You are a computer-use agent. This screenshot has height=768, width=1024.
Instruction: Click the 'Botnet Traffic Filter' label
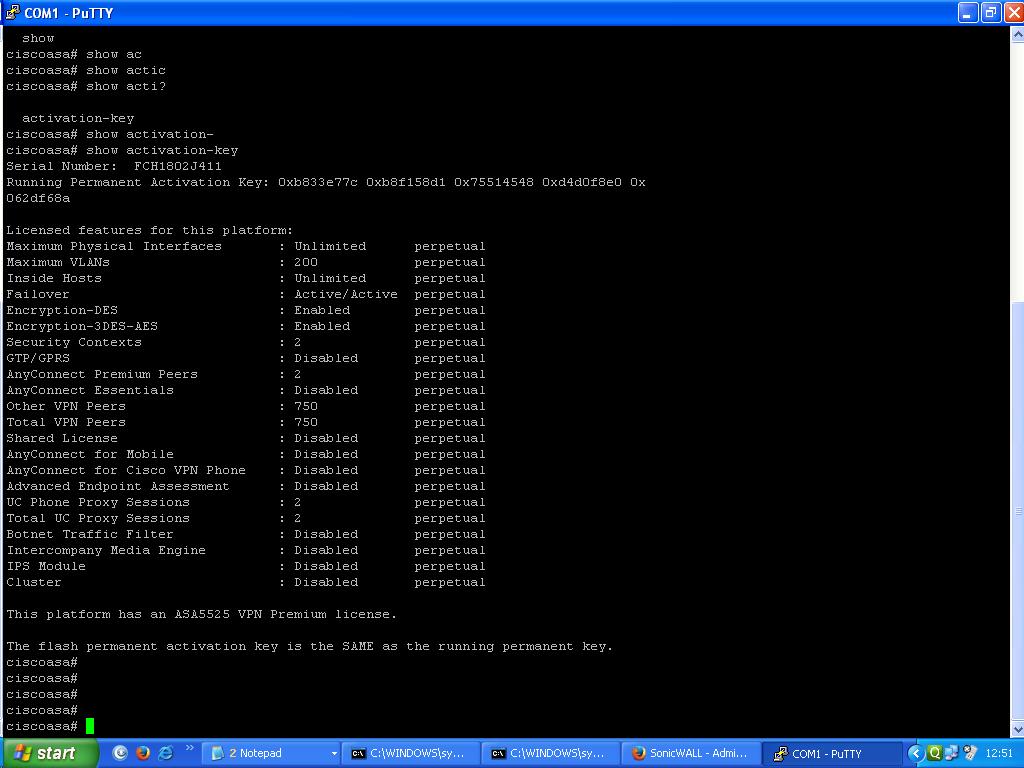[90, 534]
